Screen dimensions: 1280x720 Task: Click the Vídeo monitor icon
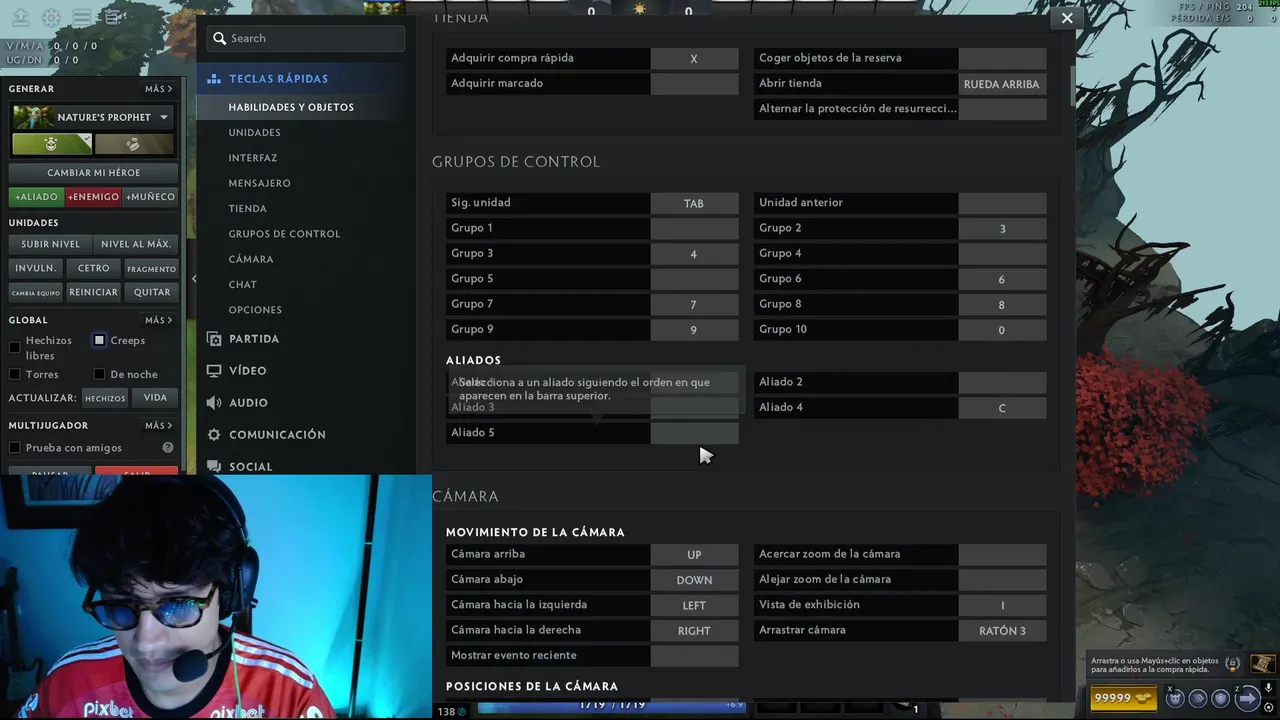point(213,371)
